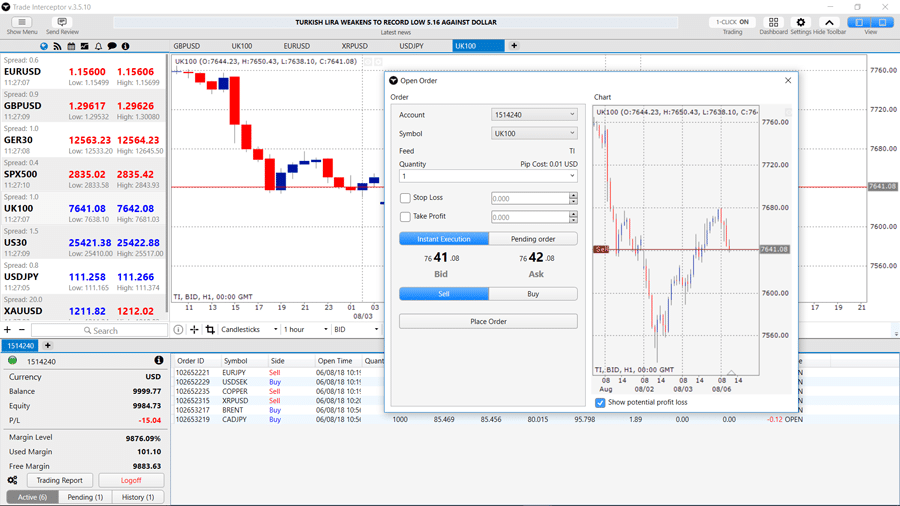This screenshot has height=506, width=900.
Task: Open account gears settings icon near Trading Report
Action: click(13, 480)
